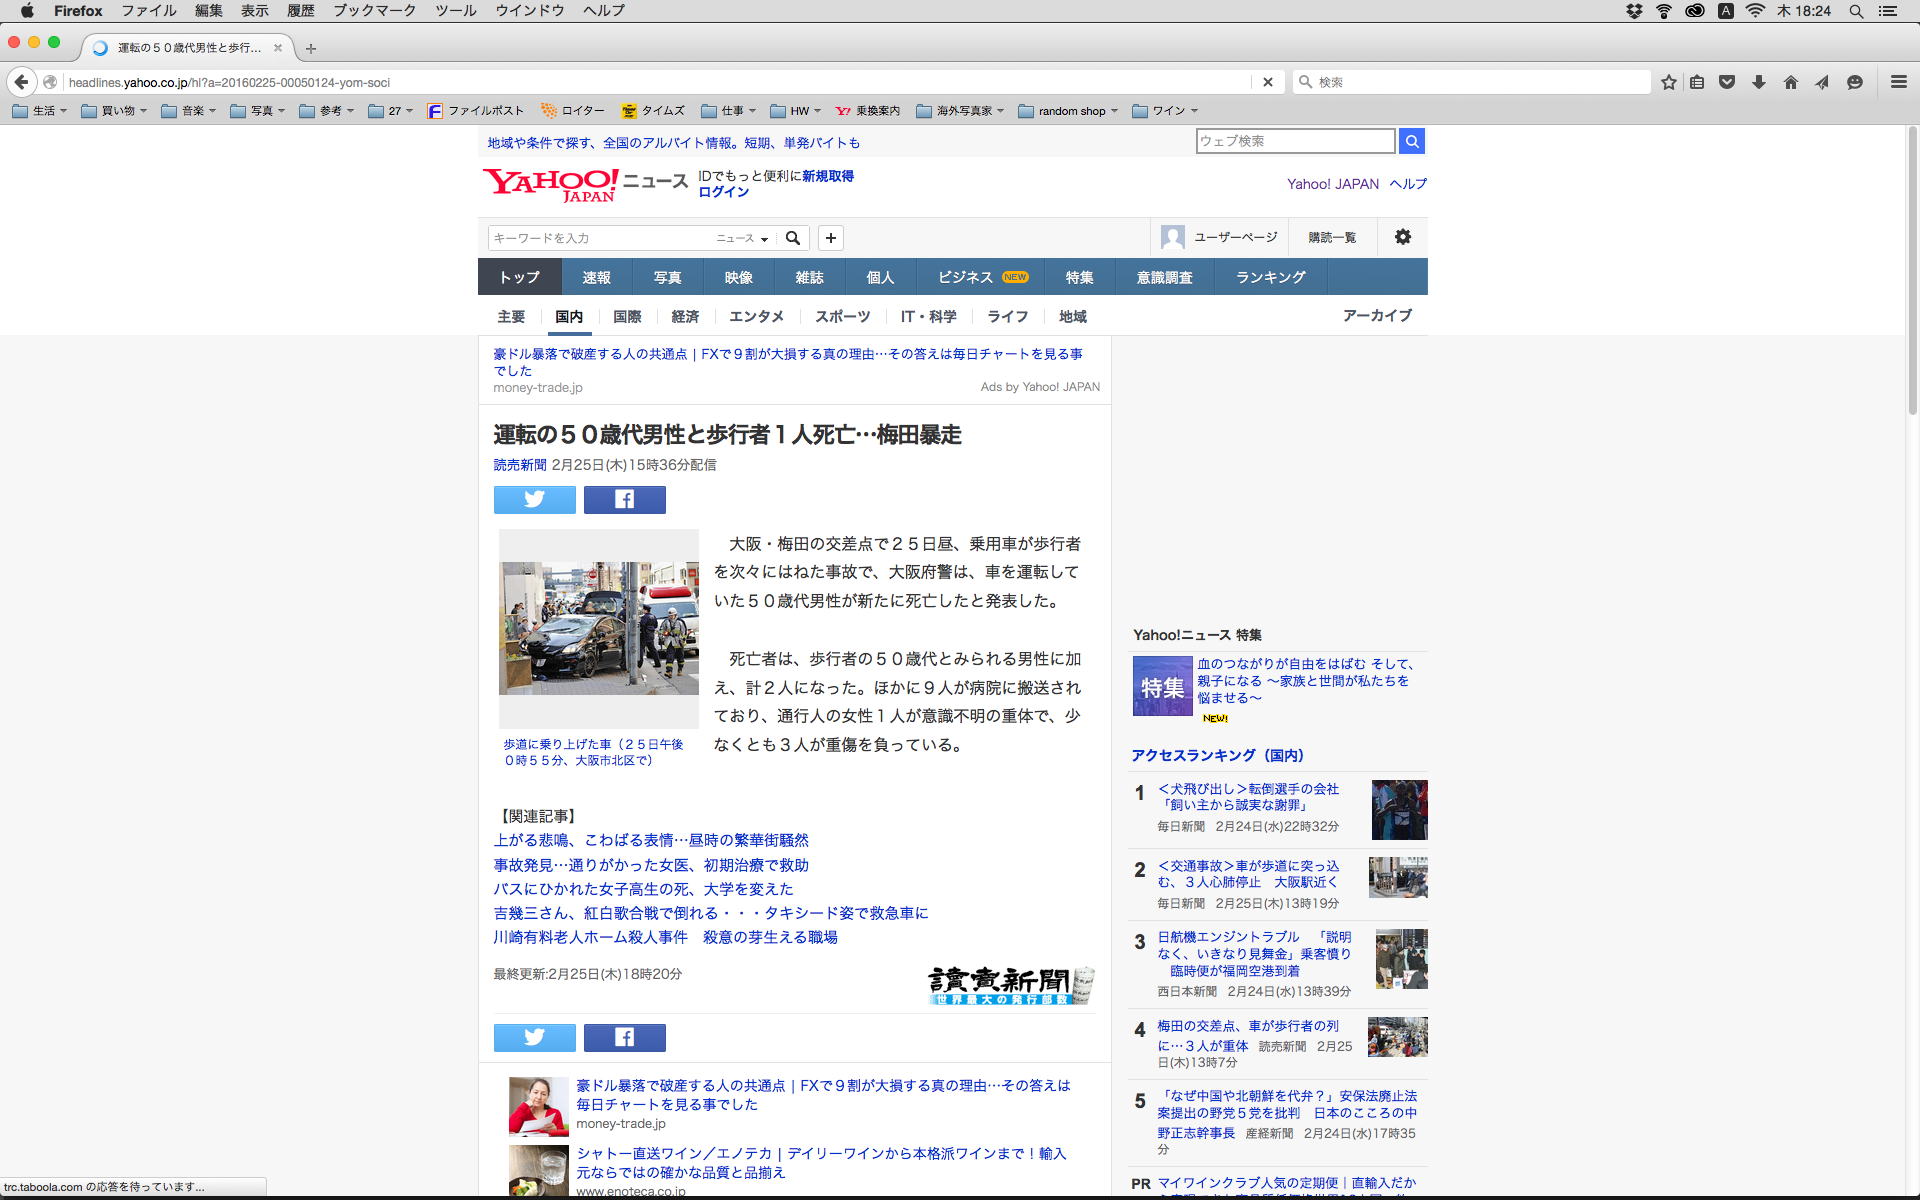The width and height of the screenshot is (1920, 1200).
Task: Click the Yahoo settings gear icon
Action: pyautogui.click(x=1403, y=237)
